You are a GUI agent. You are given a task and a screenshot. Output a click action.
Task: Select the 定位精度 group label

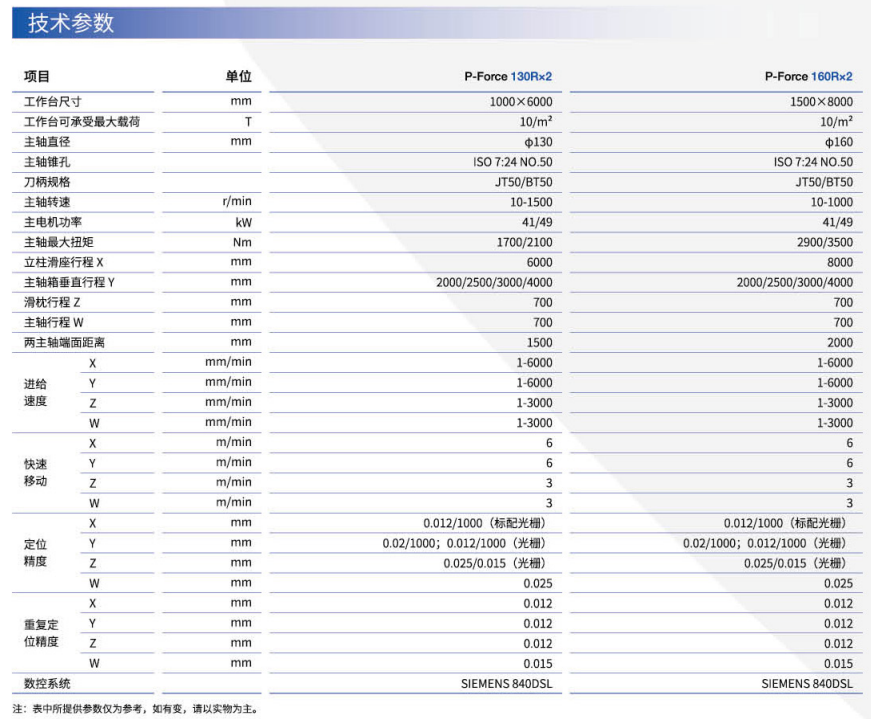(35, 552)
